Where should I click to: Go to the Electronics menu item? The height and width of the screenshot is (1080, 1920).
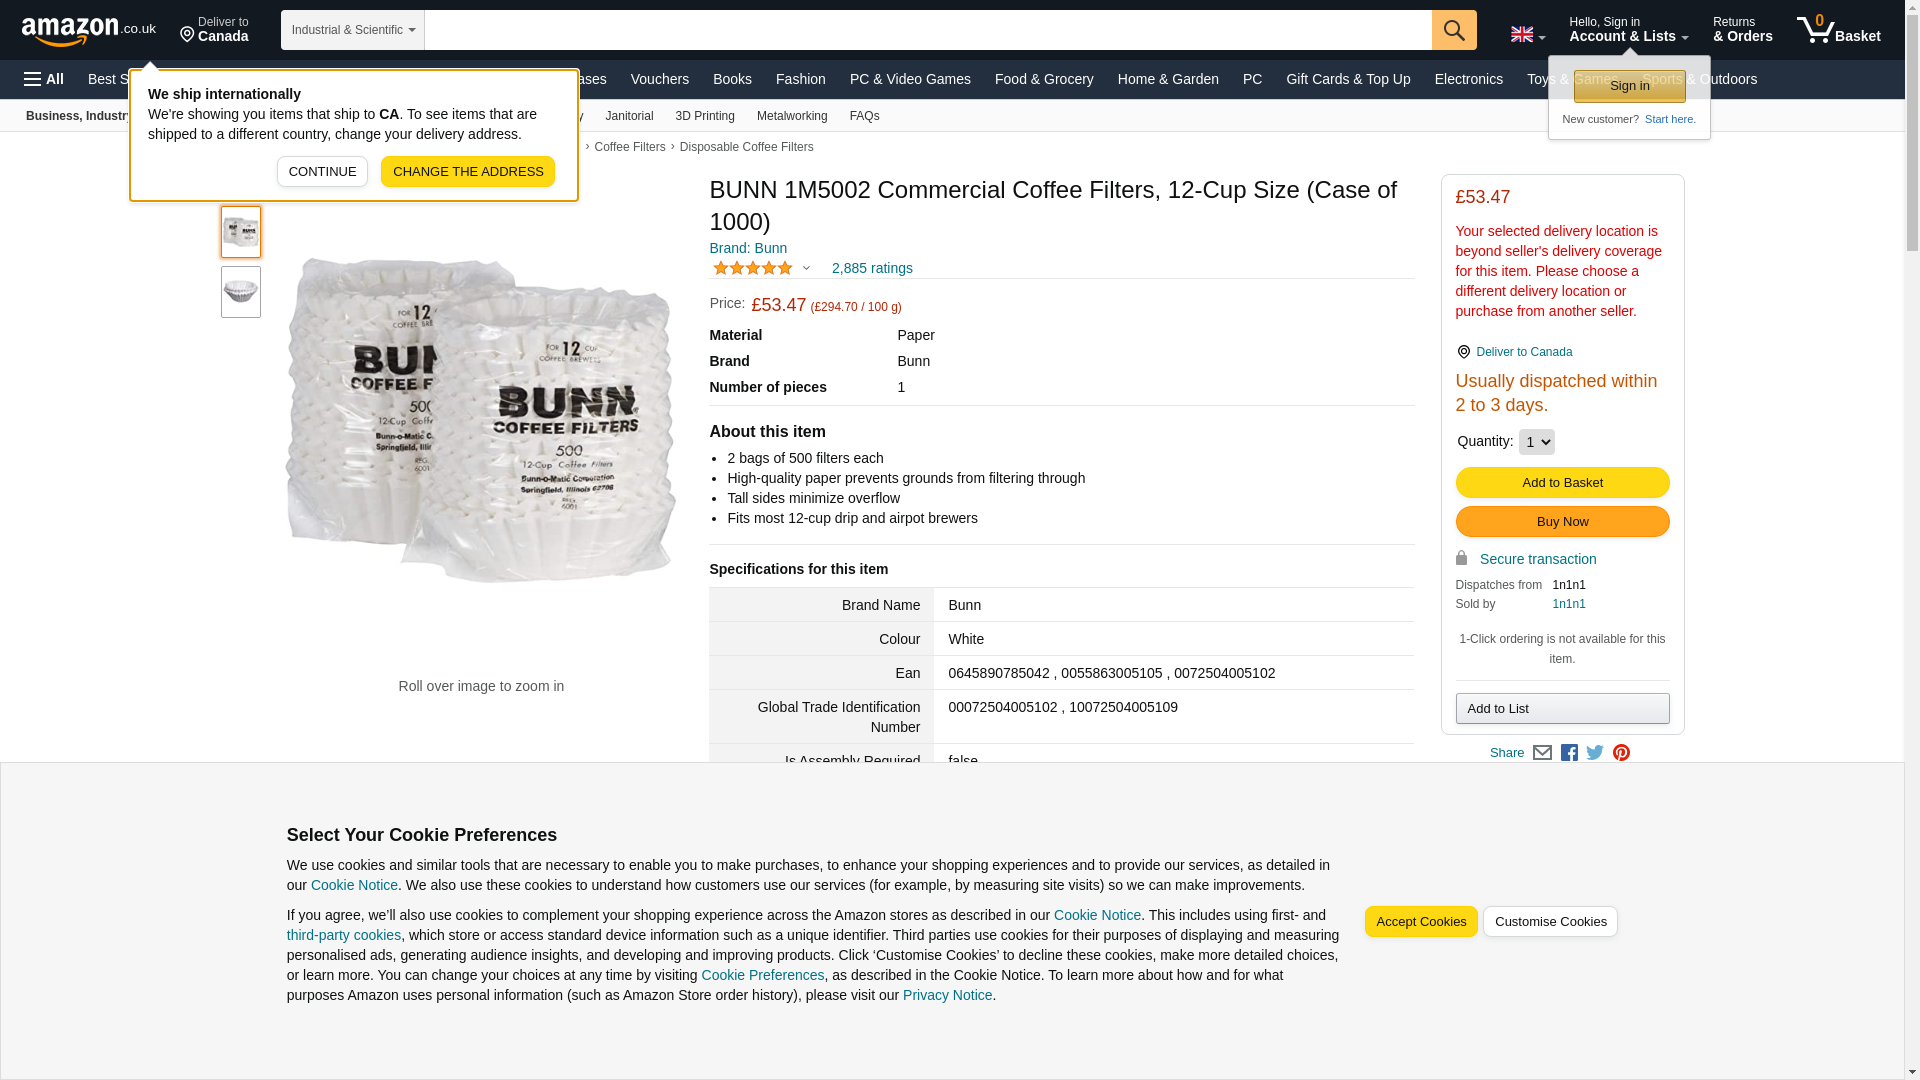coord(1468,79)
